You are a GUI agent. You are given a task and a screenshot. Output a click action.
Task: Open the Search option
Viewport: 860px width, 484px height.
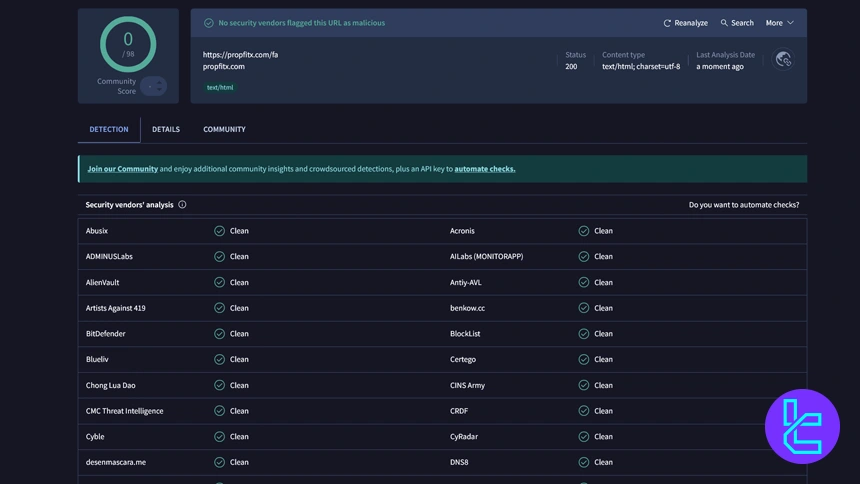click(x=737, y=23)
